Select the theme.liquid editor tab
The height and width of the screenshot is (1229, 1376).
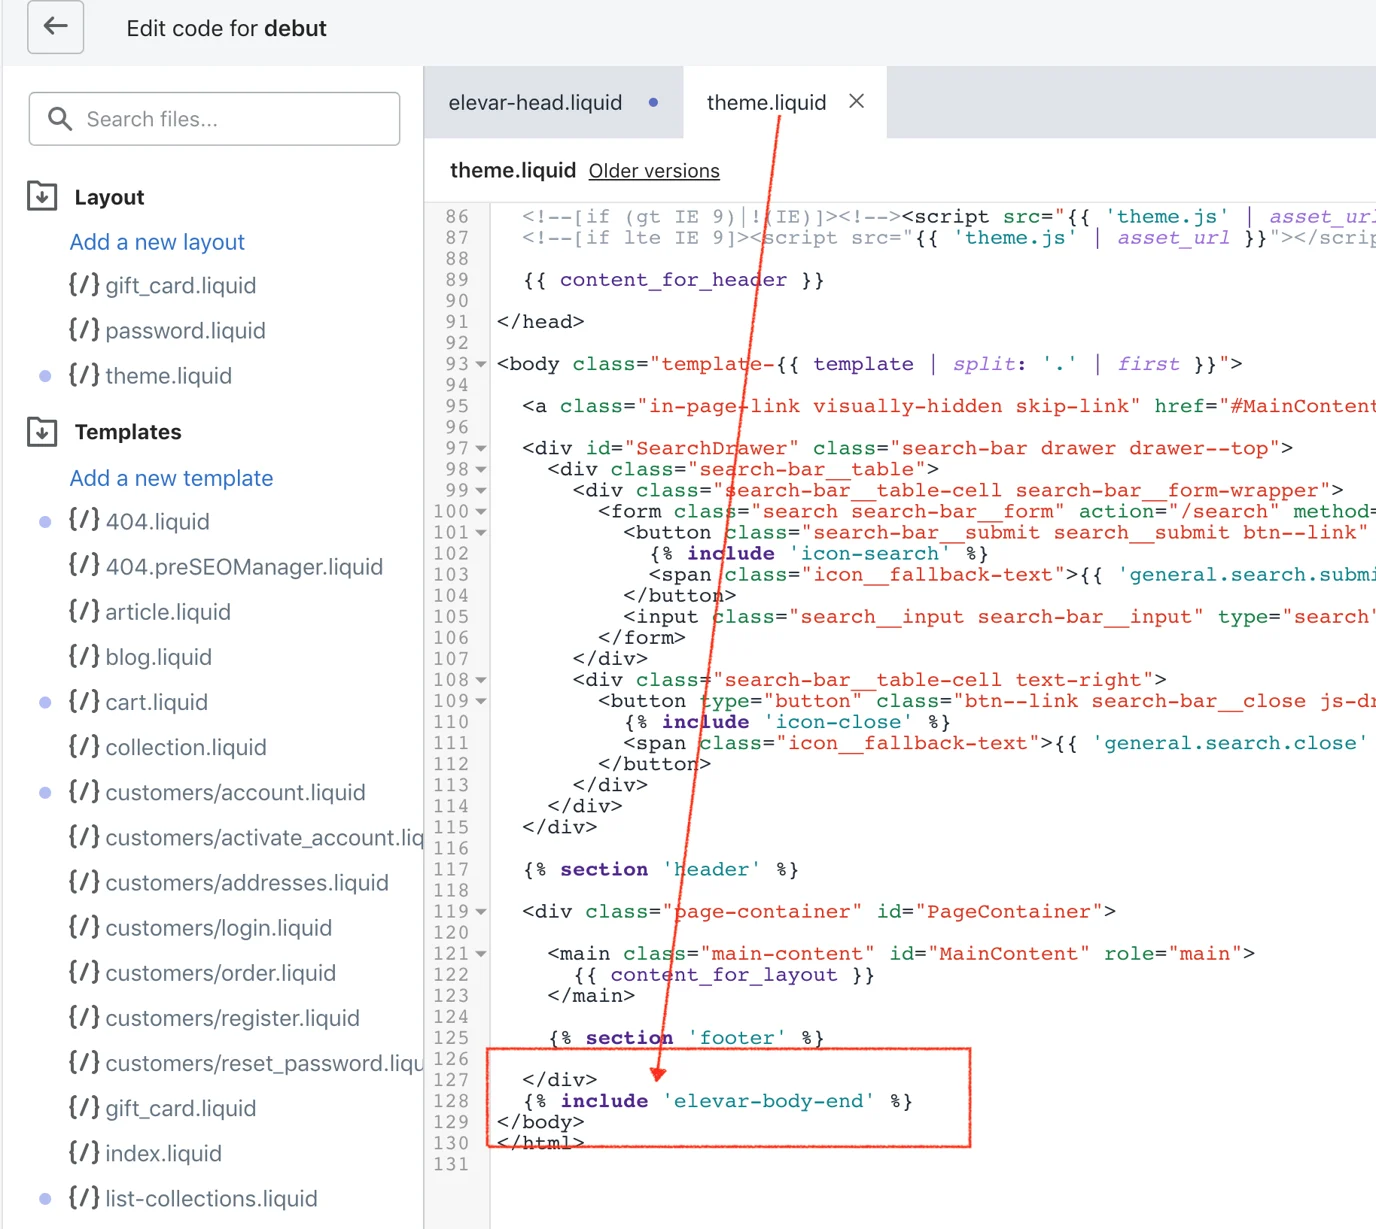pos(766,102)
